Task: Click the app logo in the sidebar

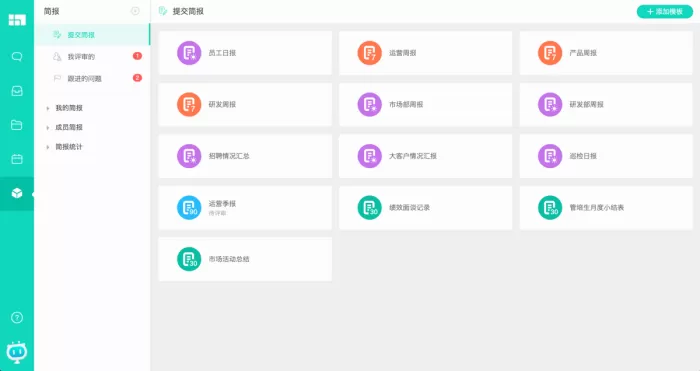Action: point(17,20)
